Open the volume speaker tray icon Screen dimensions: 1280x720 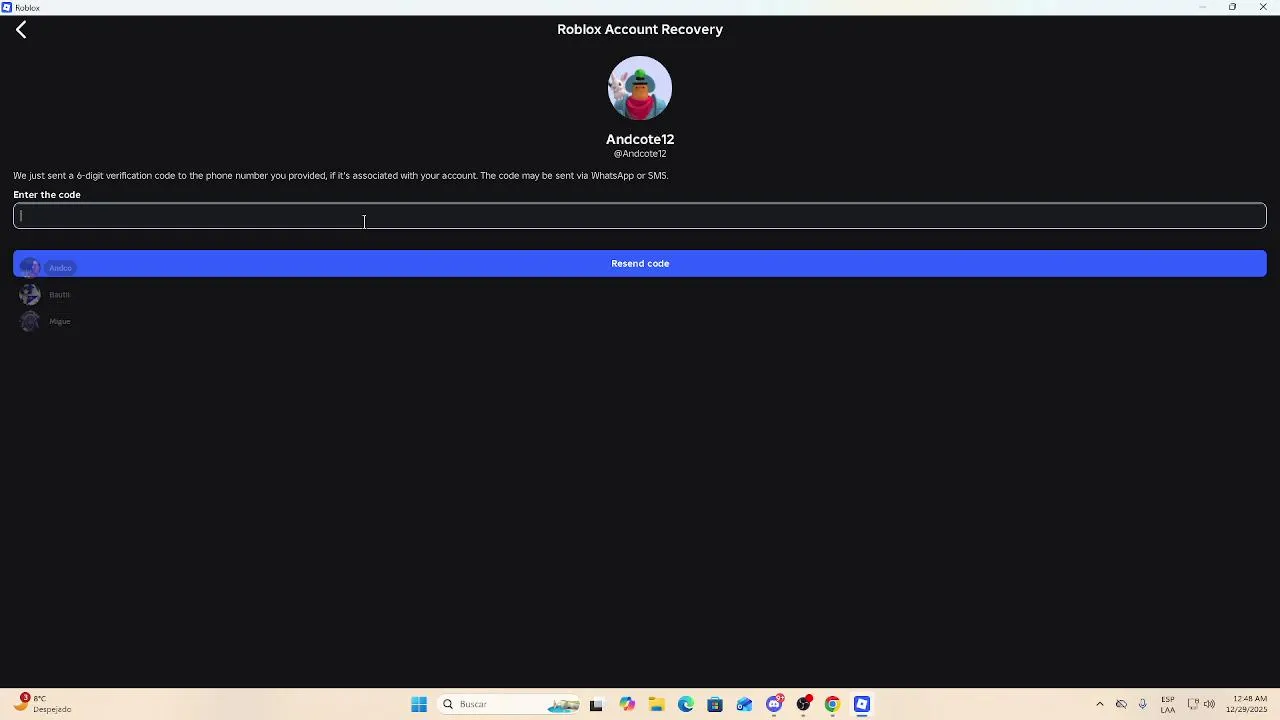[x=1210, y=704]
